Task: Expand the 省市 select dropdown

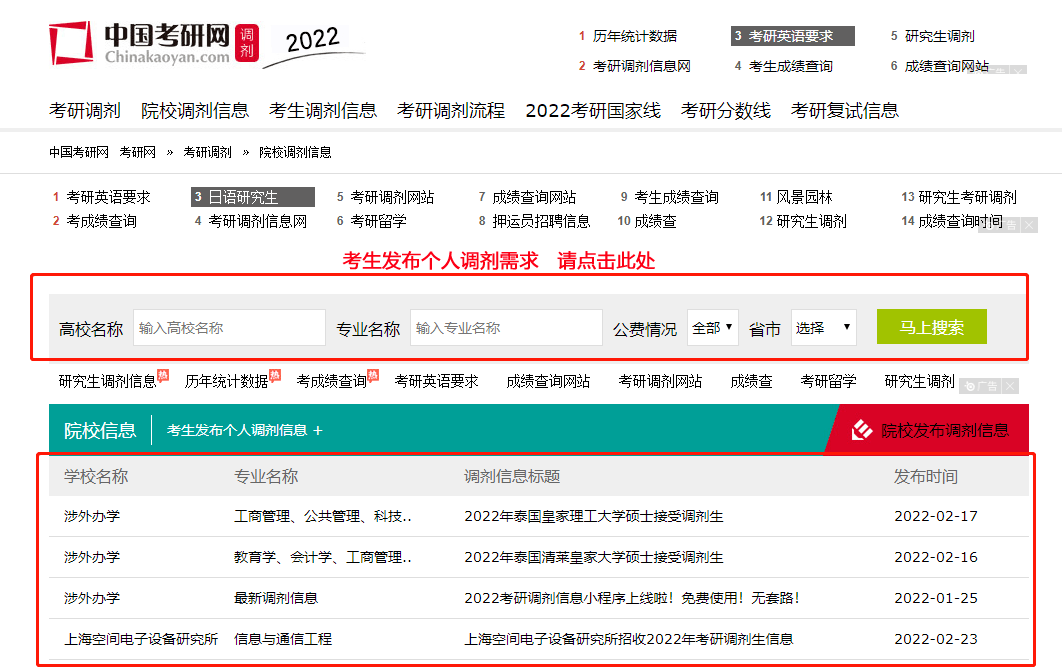Action: 824,328
